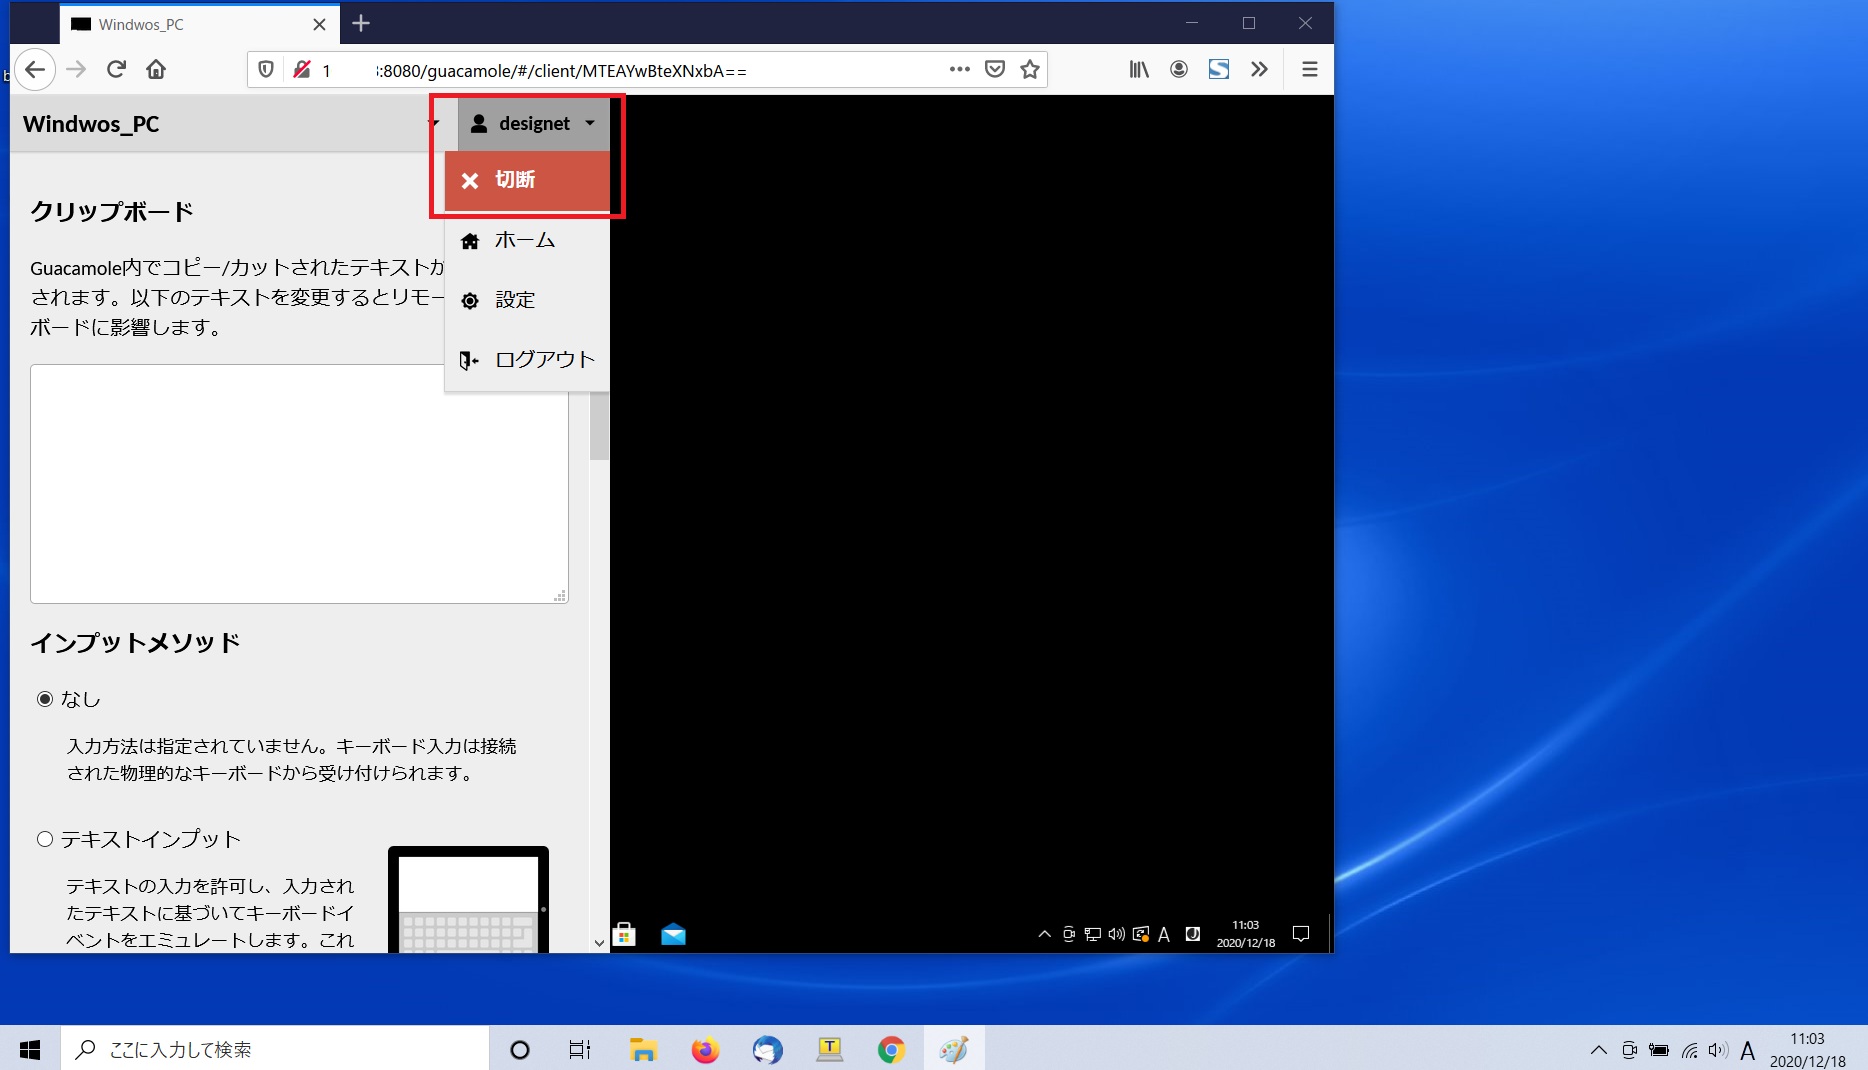Open the designet user dropdown

pyautogui.click(x=534, y=123)
